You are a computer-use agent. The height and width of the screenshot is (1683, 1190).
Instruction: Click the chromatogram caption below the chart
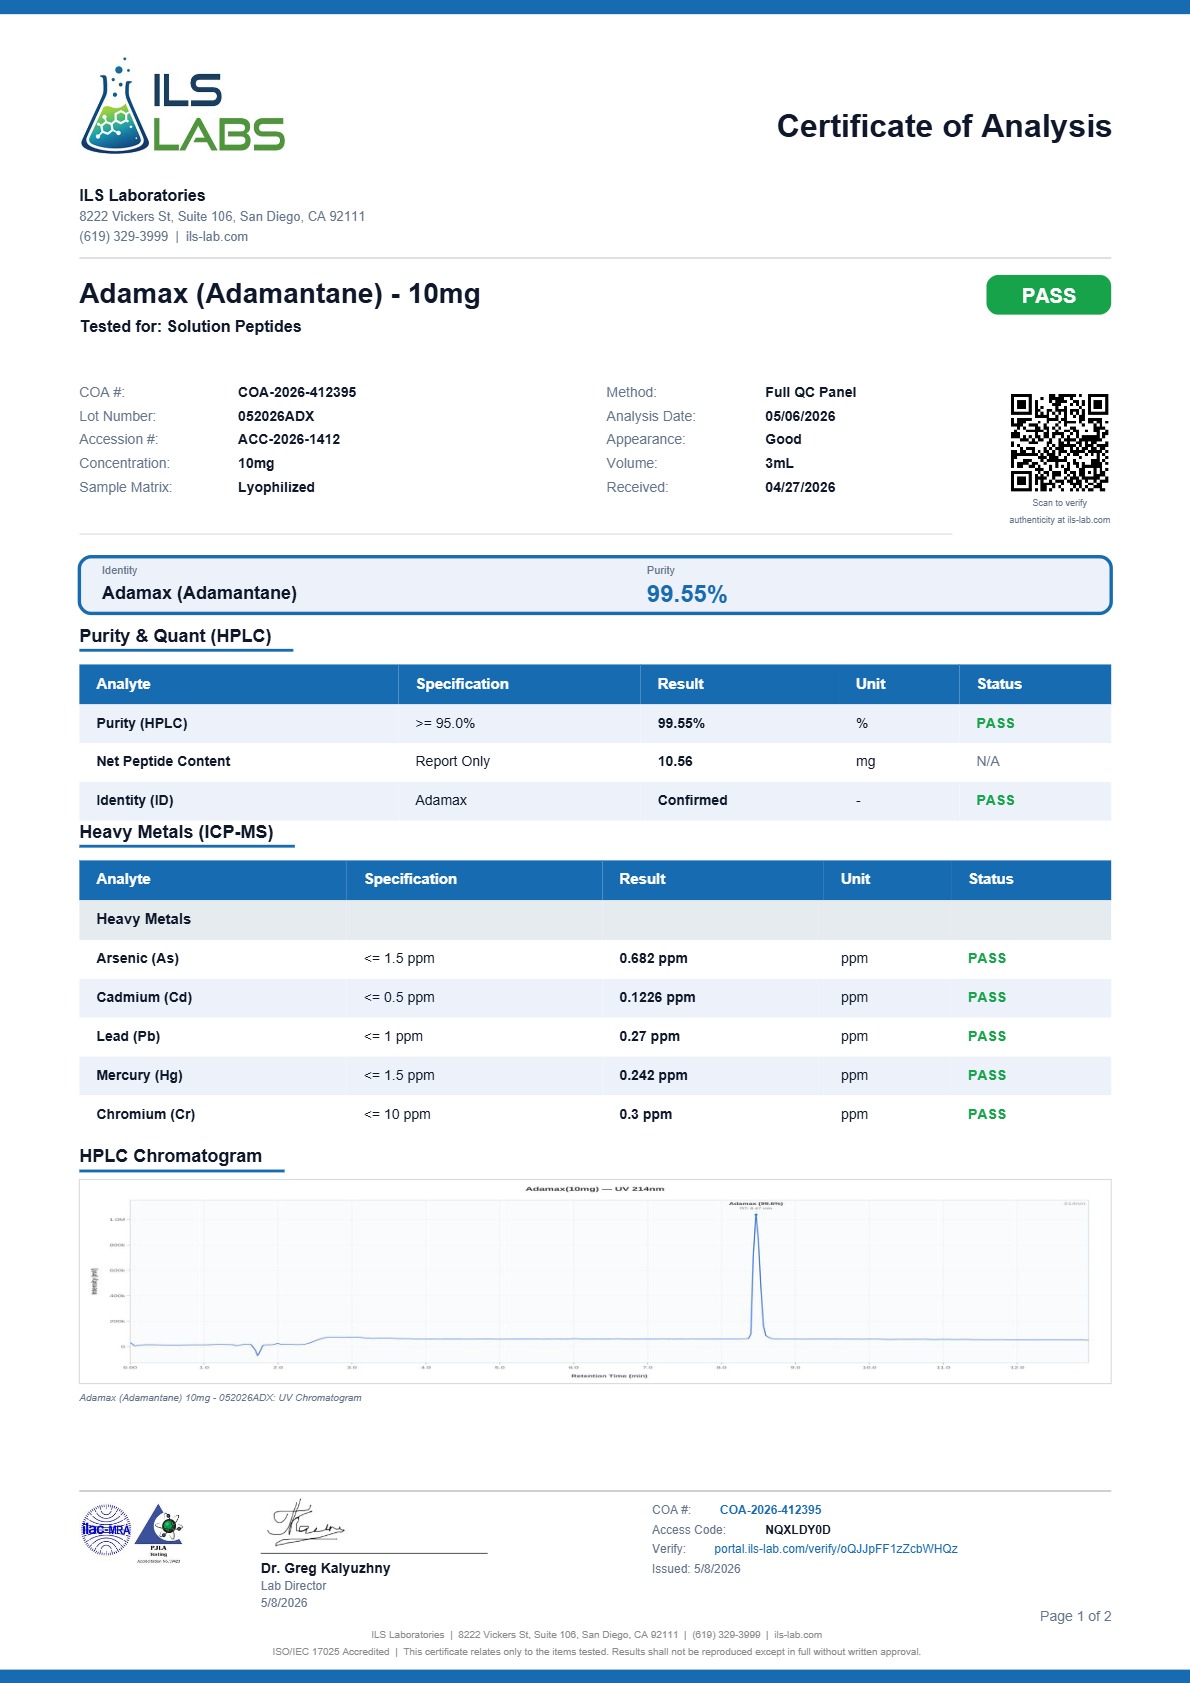click(220, 1398)
